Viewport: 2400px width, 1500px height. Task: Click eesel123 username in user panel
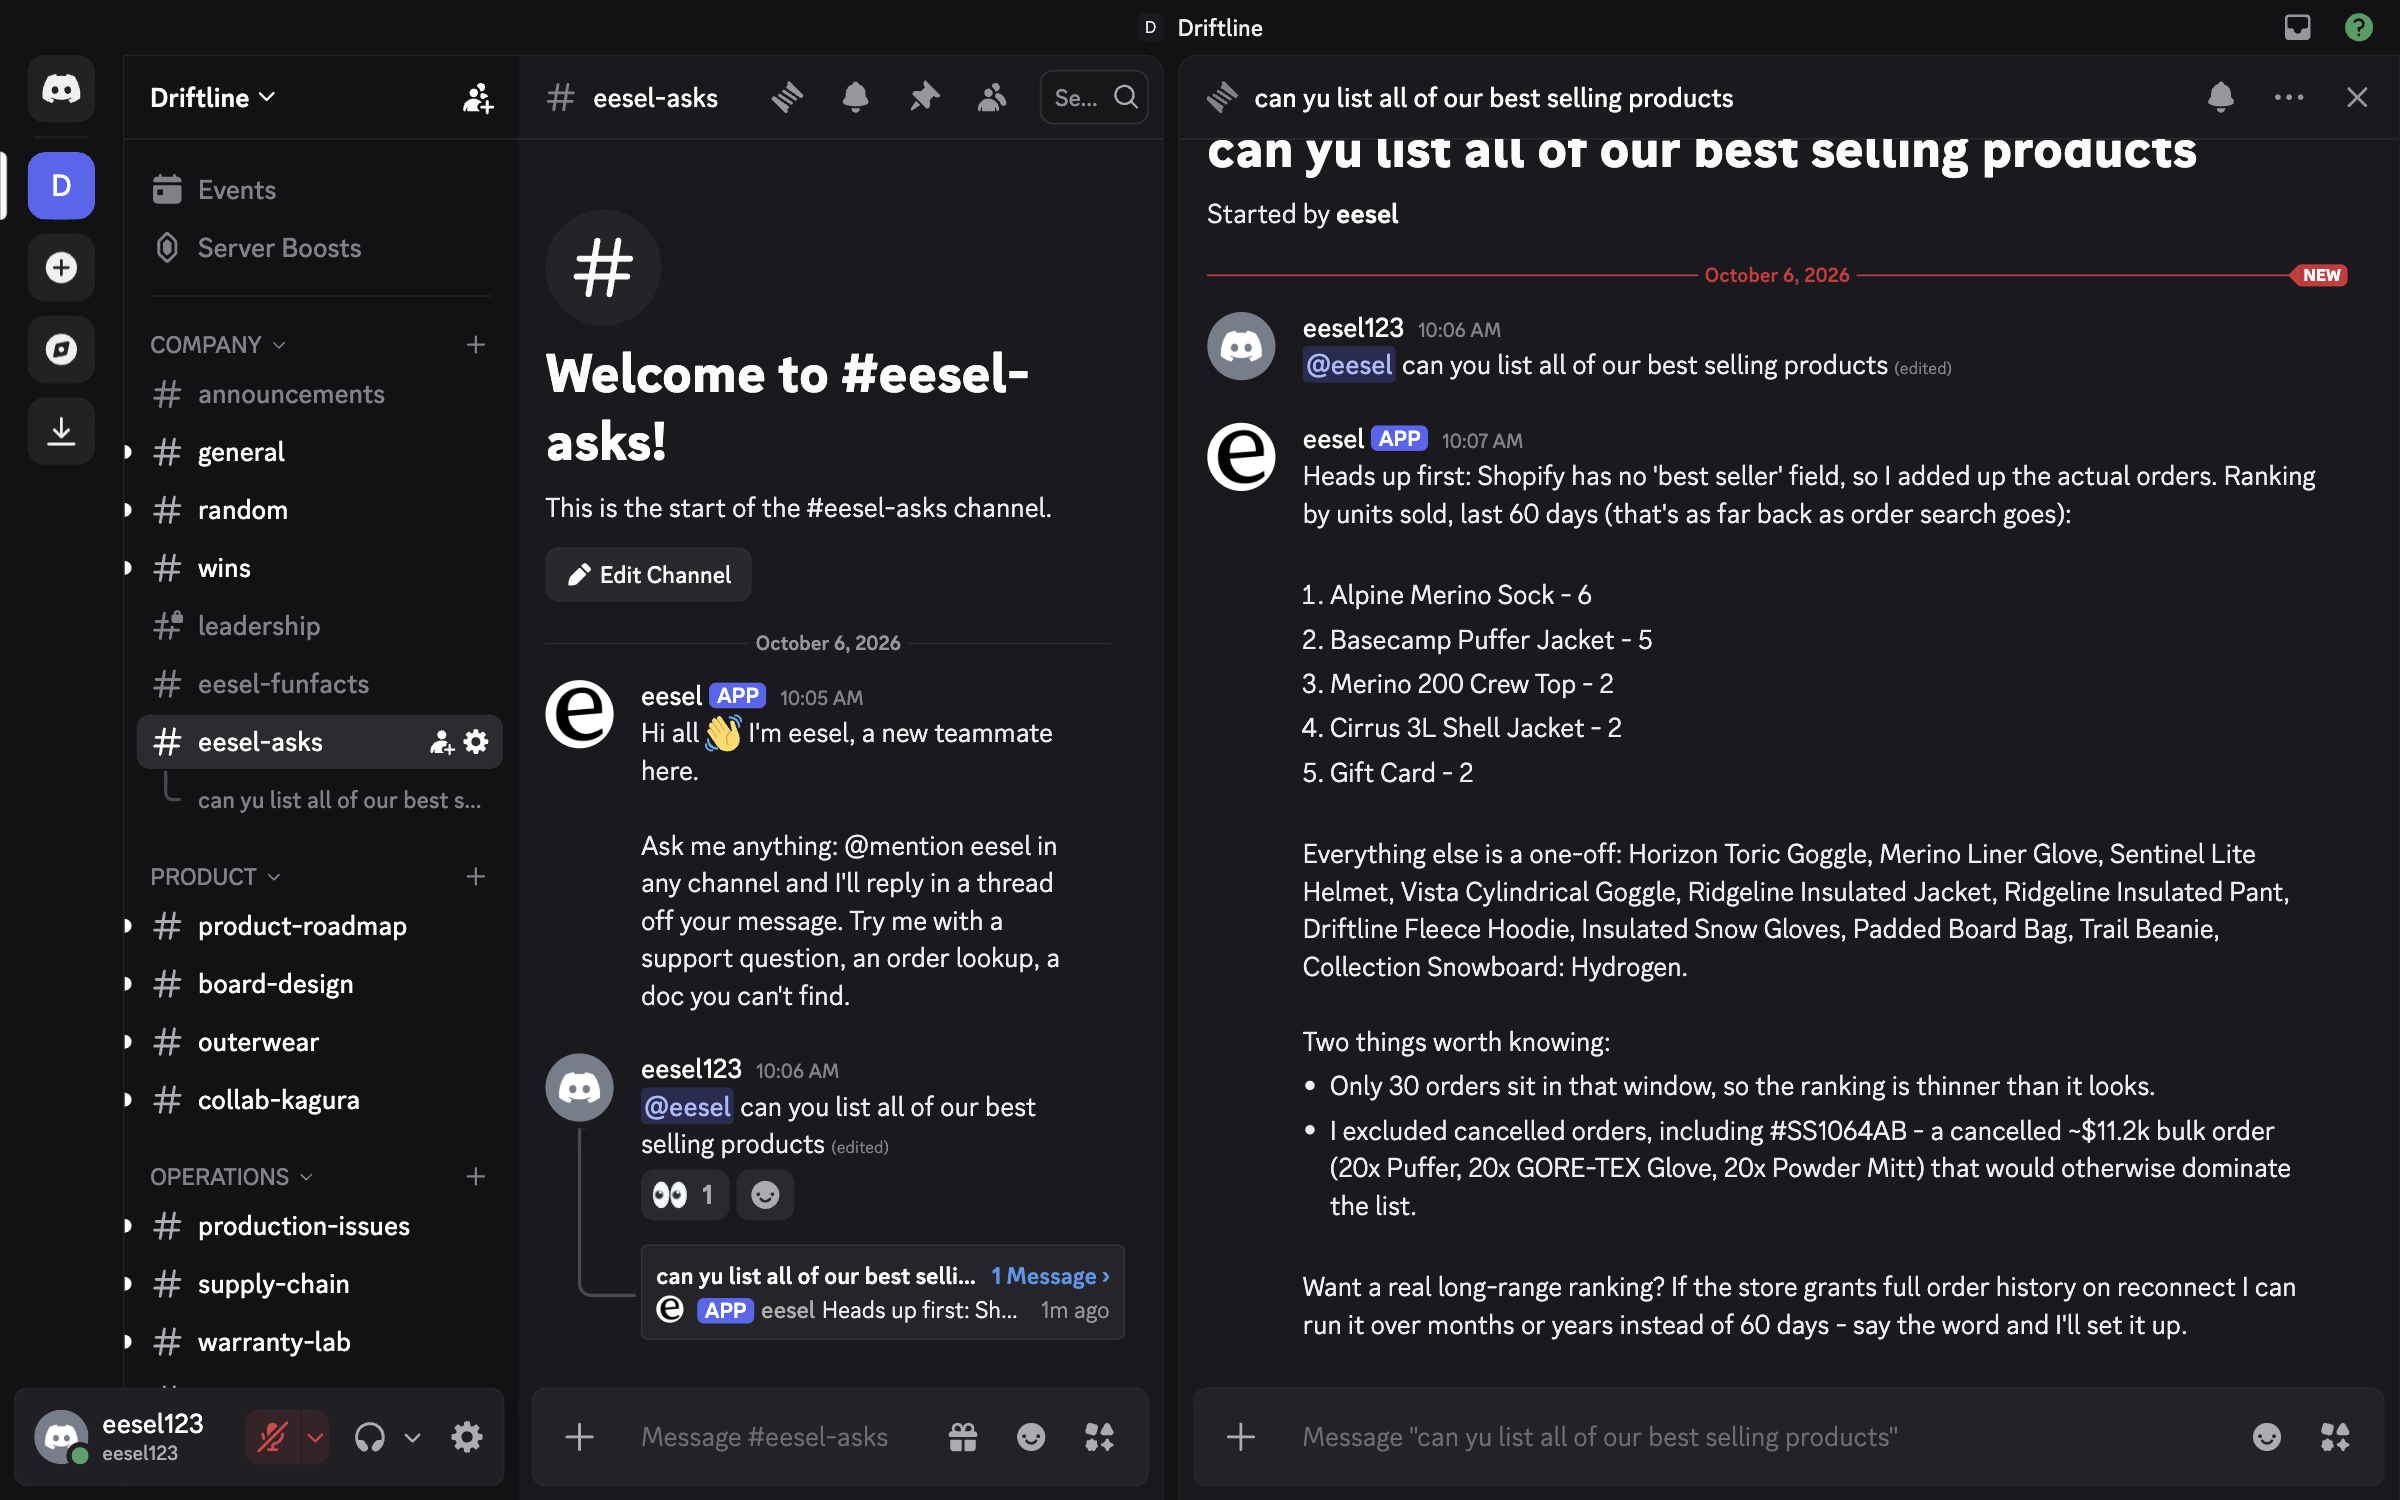click(153, 1425)
